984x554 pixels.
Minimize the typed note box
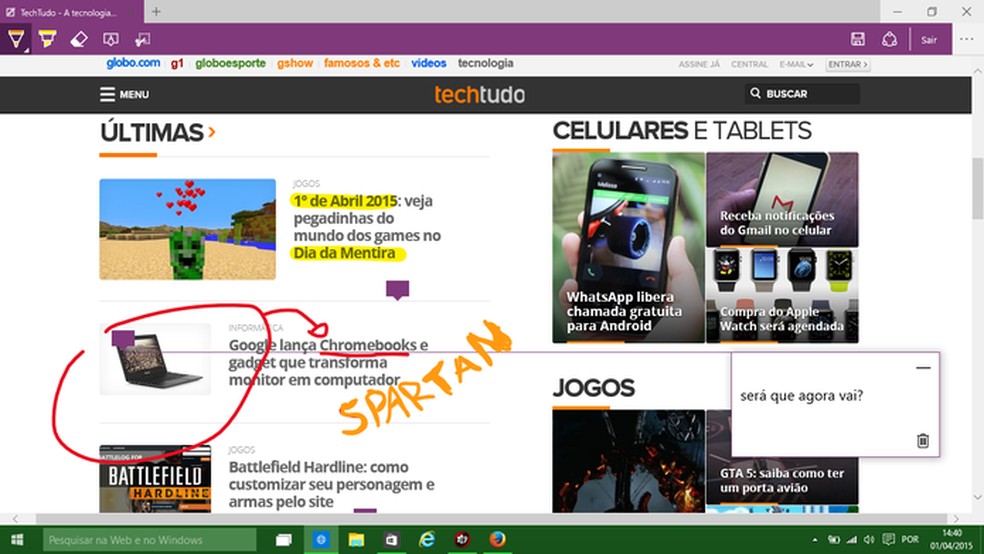click(922, 368)
